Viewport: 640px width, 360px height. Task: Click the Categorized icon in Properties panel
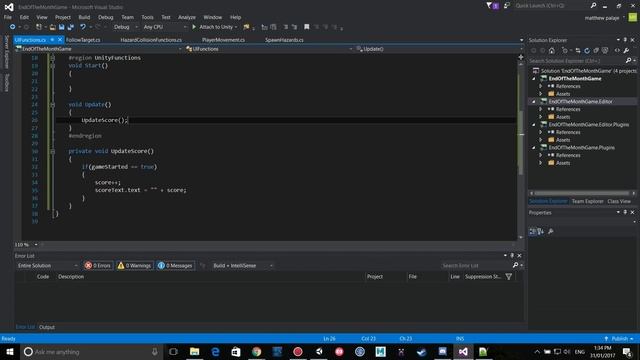[x=533, y=231]
